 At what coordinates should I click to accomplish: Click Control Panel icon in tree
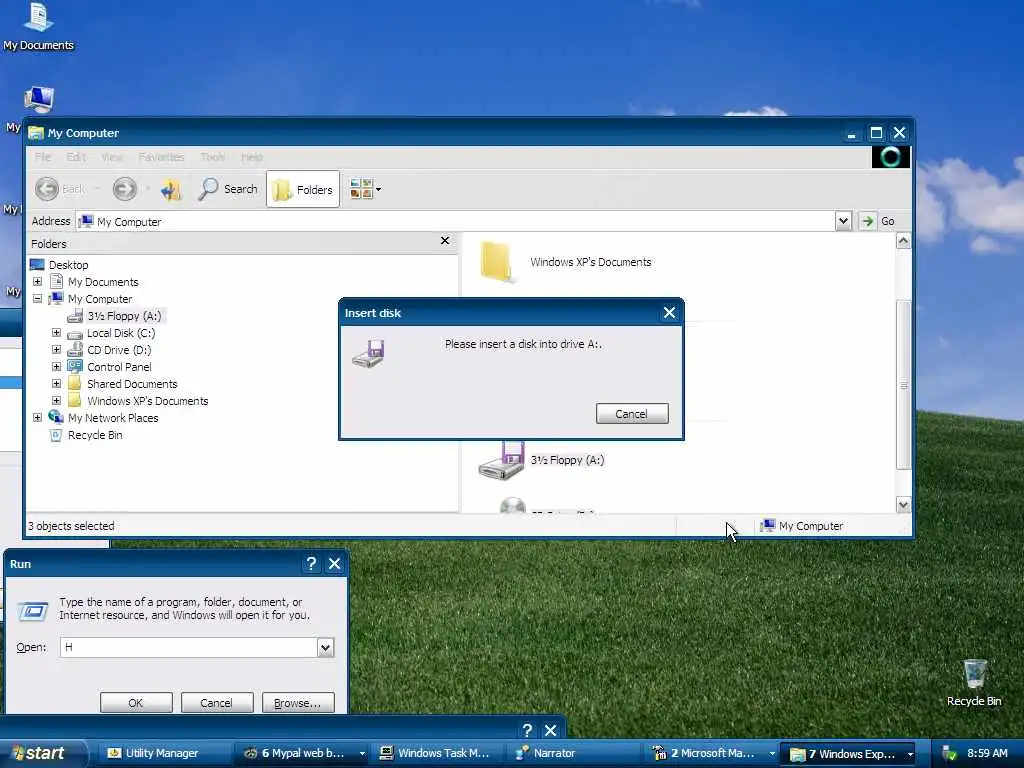[x=75, y=366]
